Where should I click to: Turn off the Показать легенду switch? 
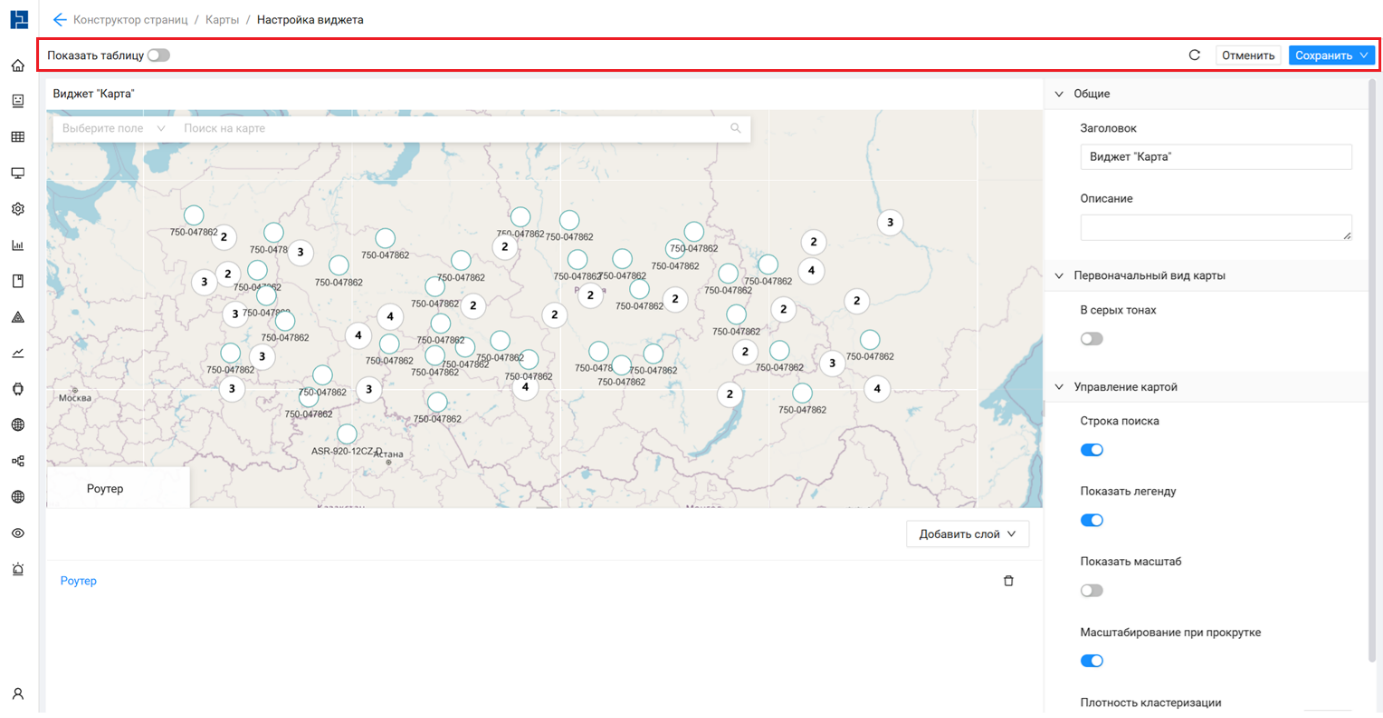1091,520
